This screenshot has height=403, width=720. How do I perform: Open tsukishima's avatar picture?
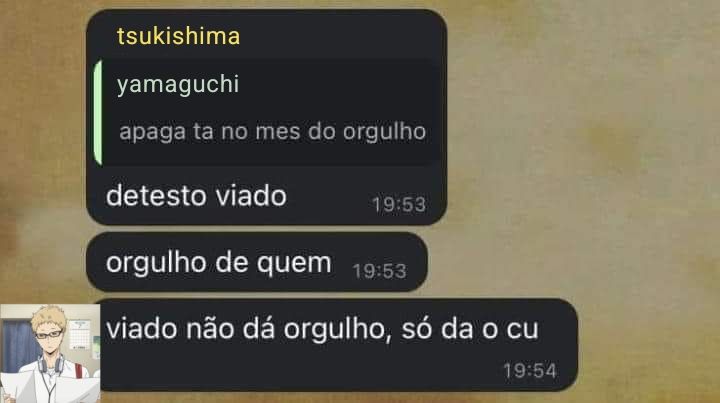click(x=50, y=353)
